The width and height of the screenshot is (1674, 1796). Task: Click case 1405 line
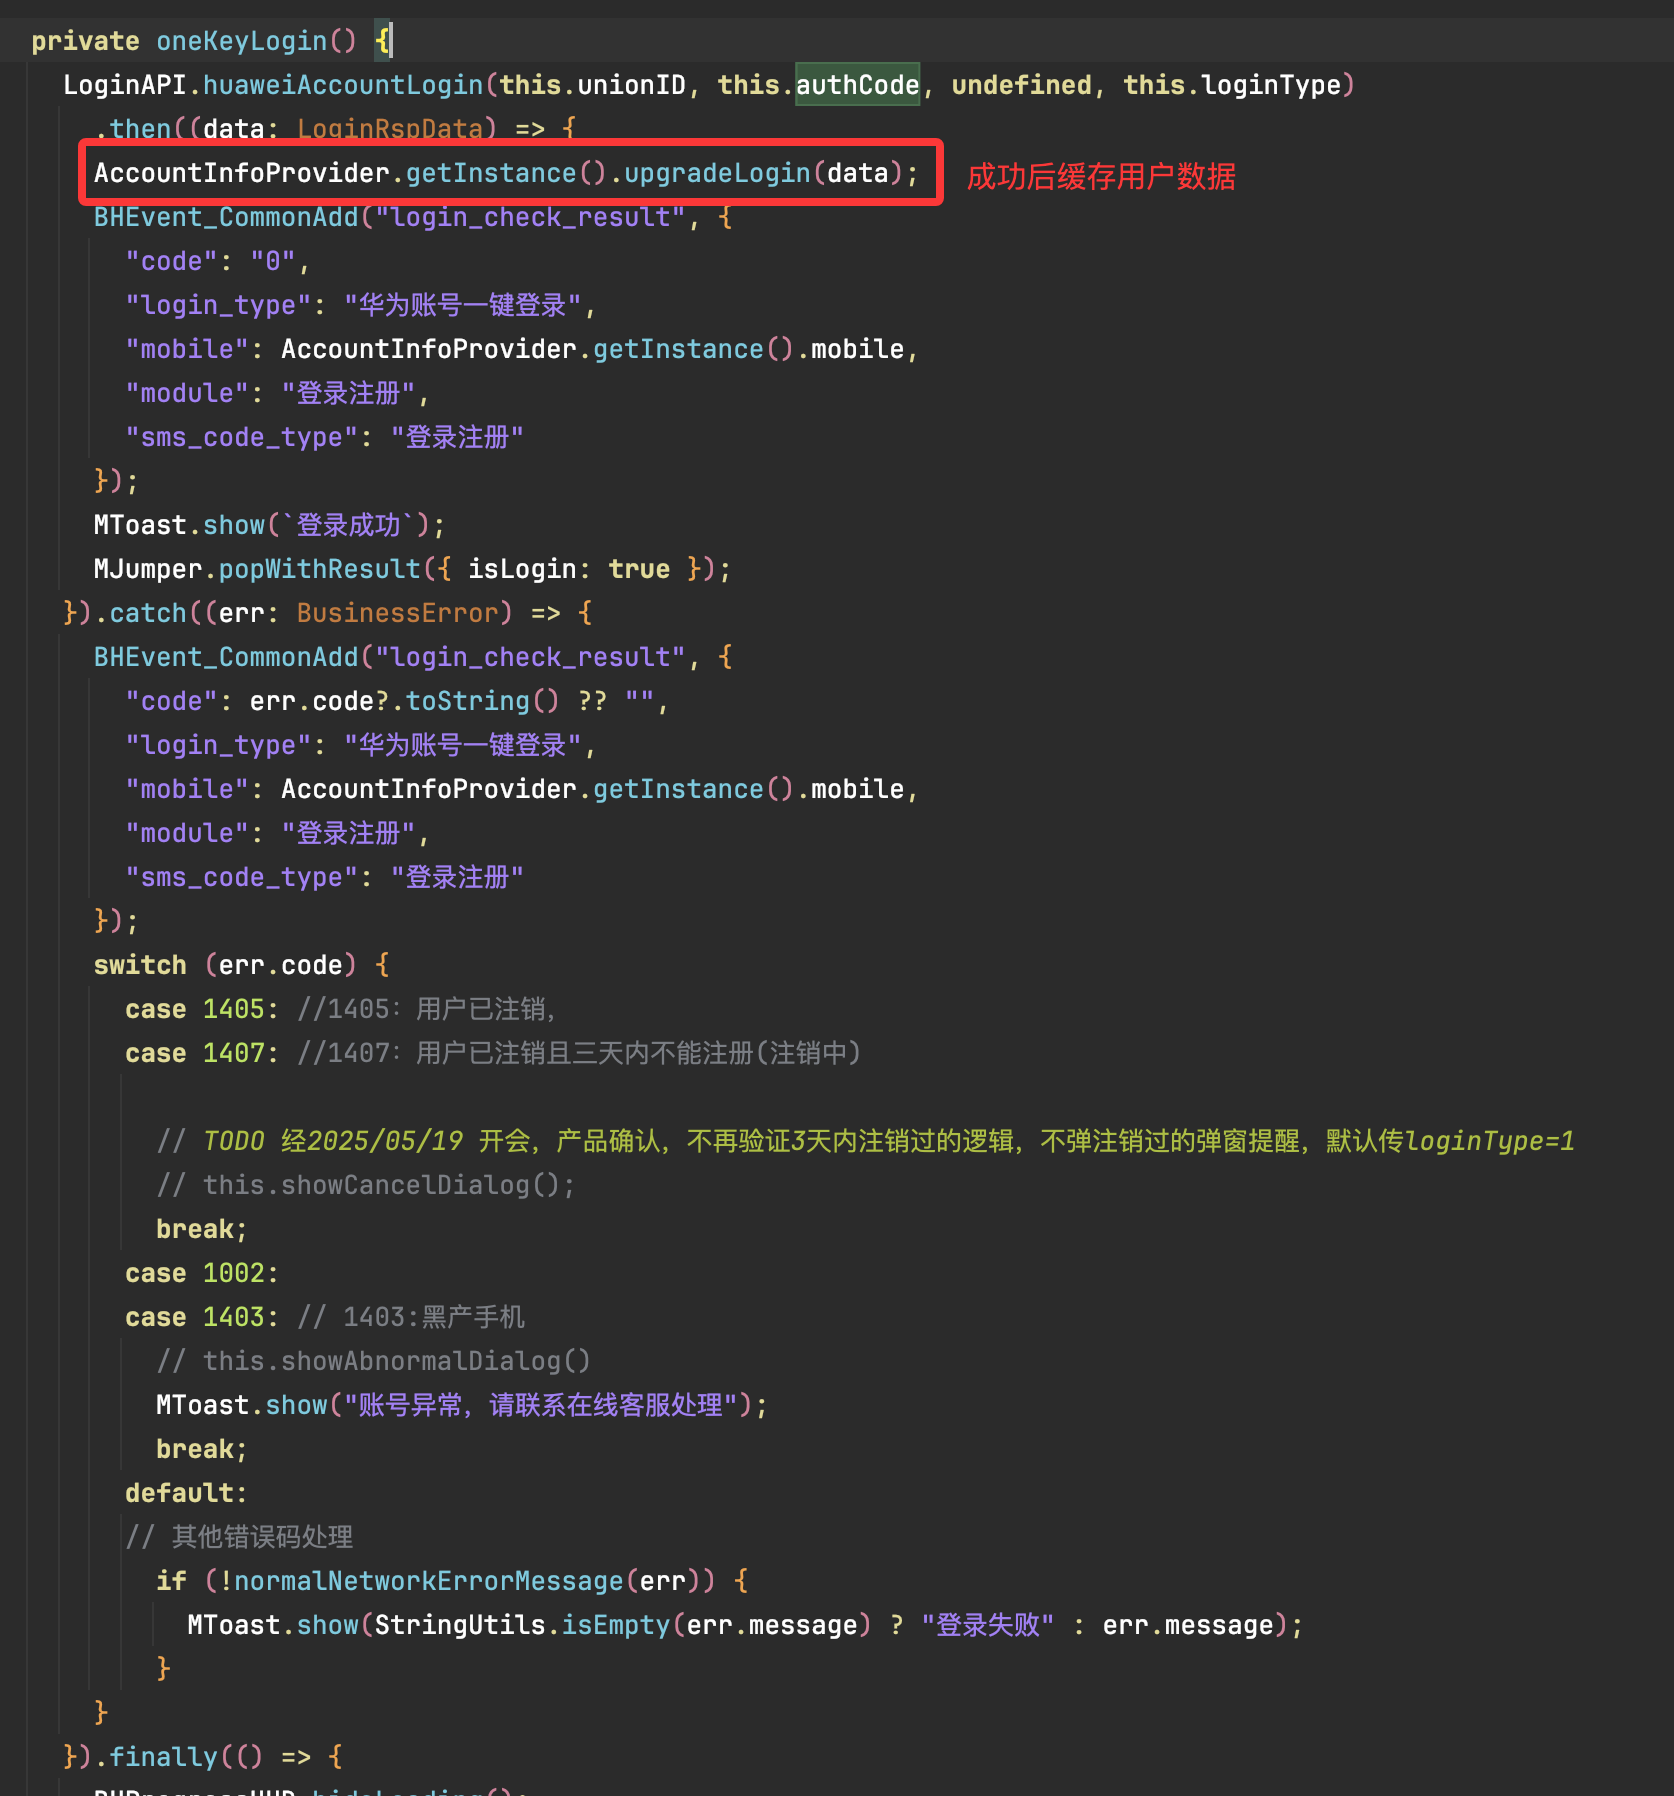point(340,1009)
